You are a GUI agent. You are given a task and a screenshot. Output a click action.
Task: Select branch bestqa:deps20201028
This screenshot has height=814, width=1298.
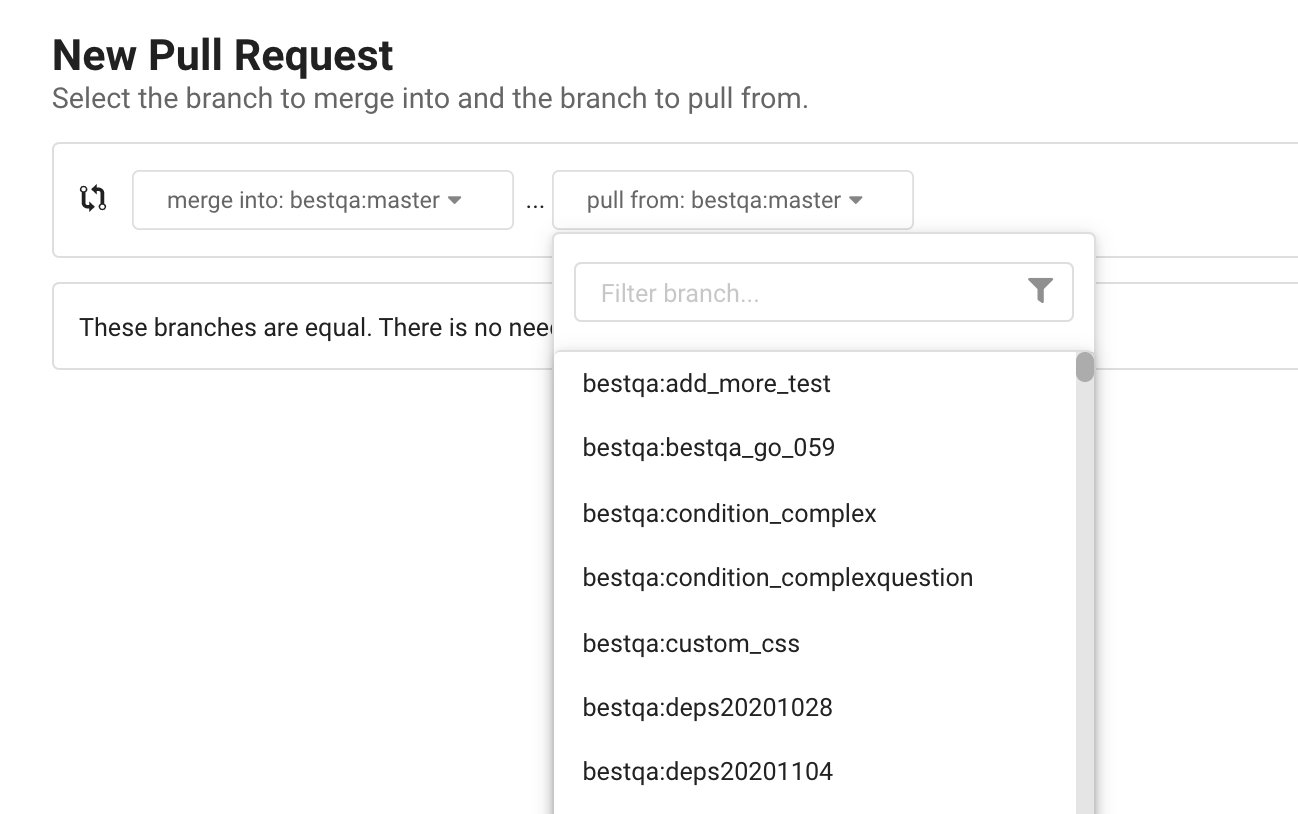707,708
